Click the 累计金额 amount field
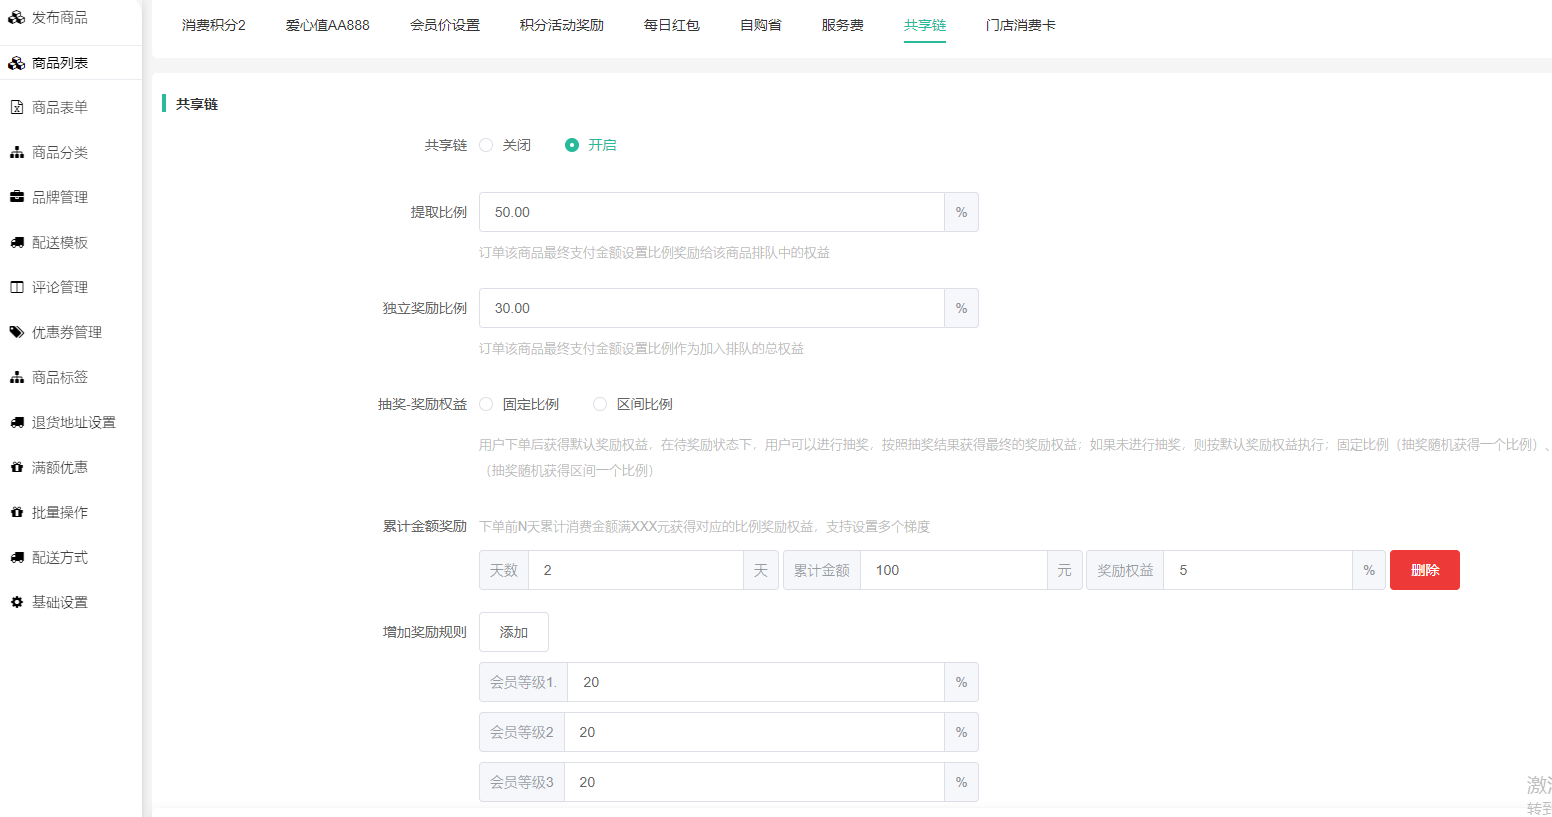The height and width of the screenshot is (817, 1552). [953, 570]
